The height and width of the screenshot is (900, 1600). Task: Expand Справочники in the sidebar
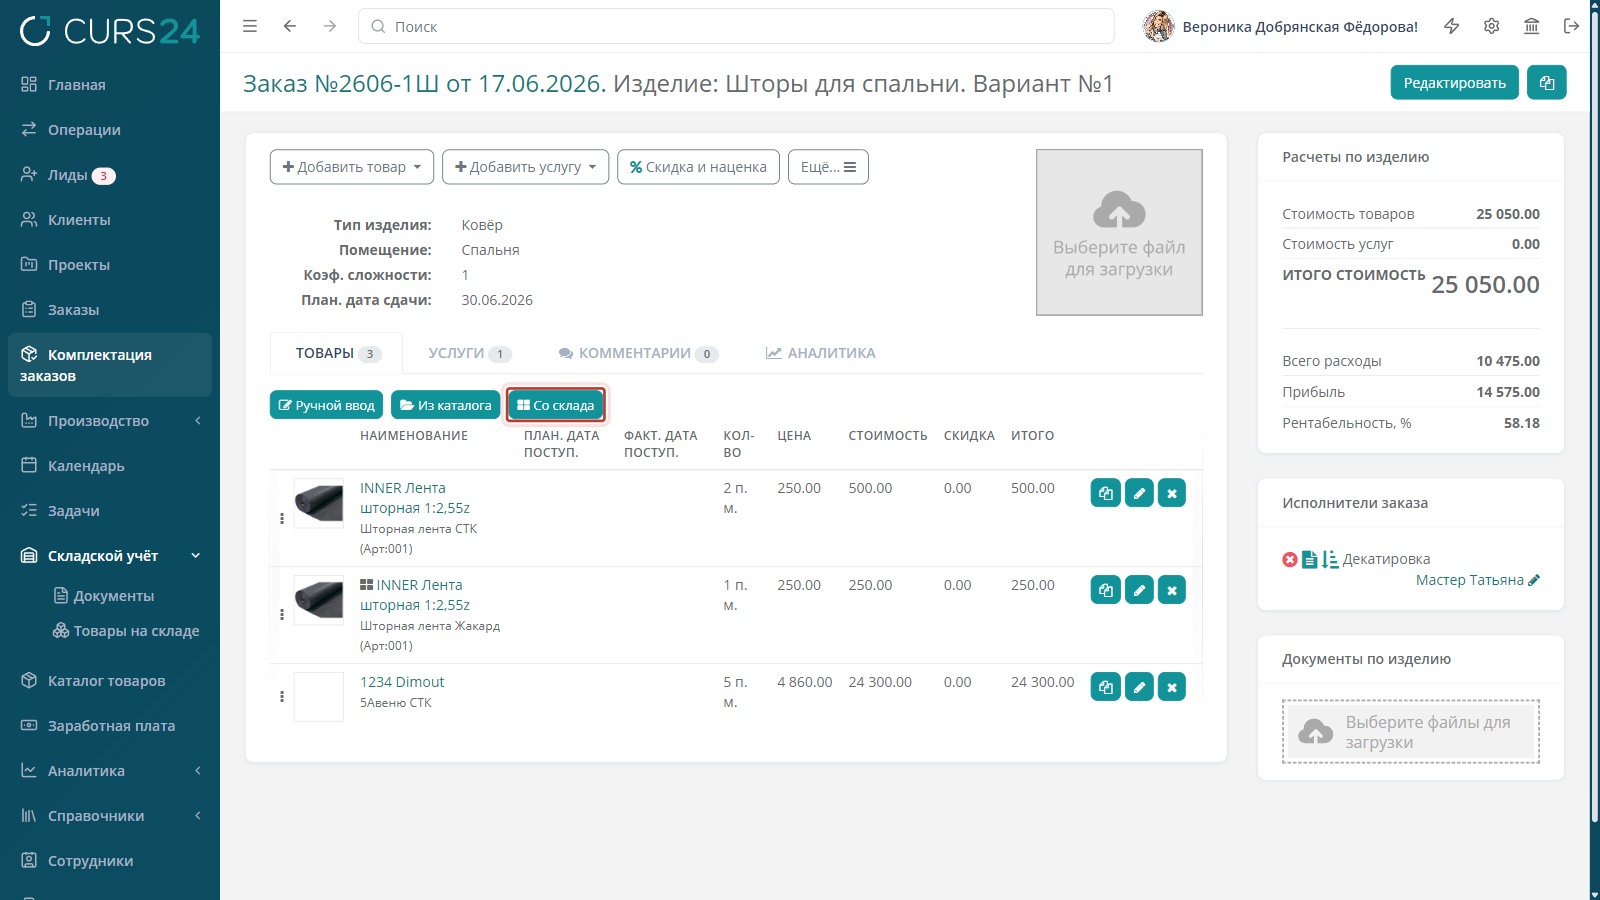[x=110, y=816]
